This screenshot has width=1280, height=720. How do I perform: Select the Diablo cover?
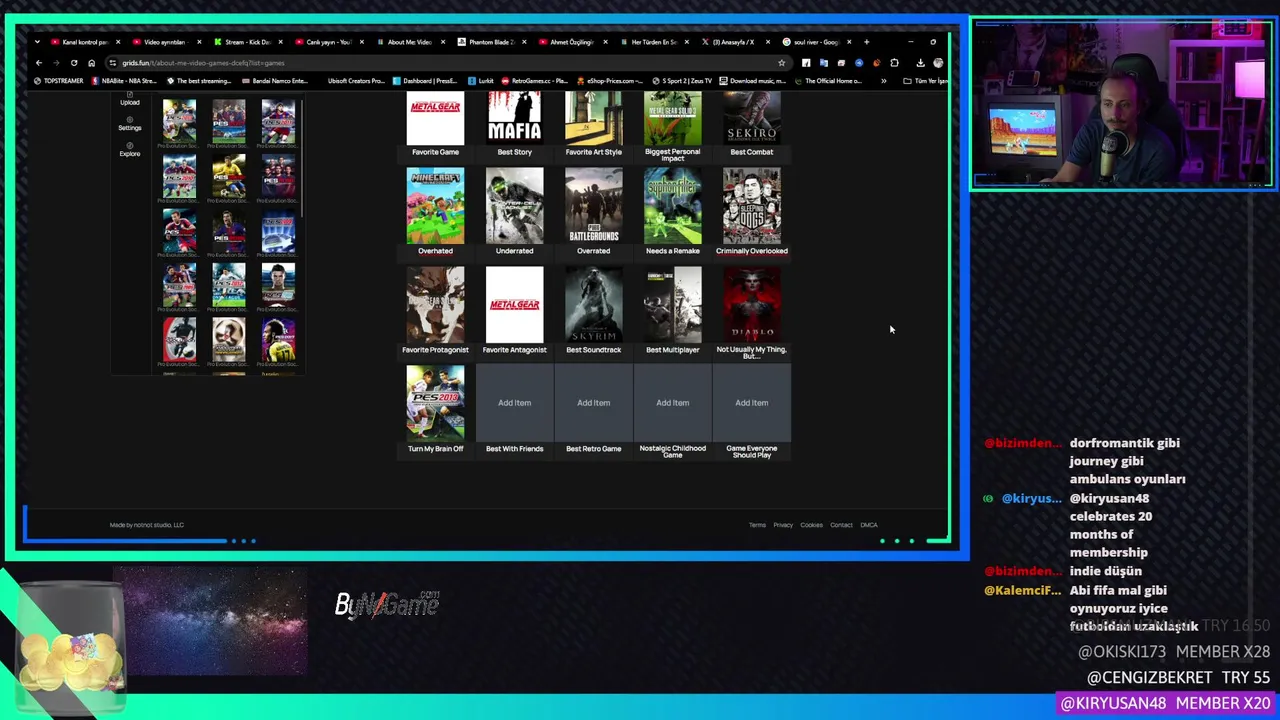pyautogui.click(x=752, y=305)
